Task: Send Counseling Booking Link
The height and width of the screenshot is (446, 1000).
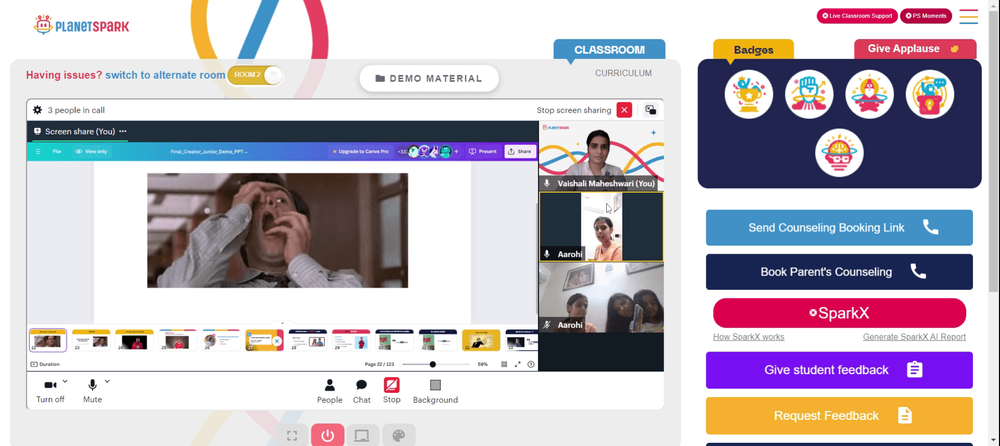Action: 839,228
